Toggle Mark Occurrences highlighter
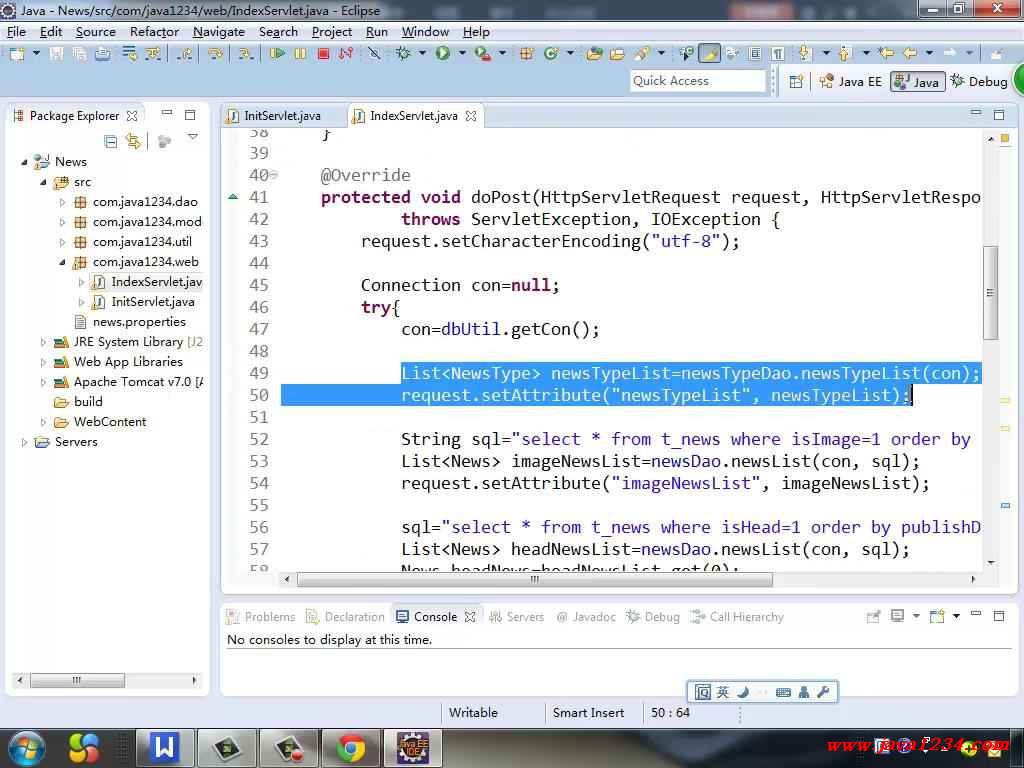1024x768 pixels. pos(710,54)
